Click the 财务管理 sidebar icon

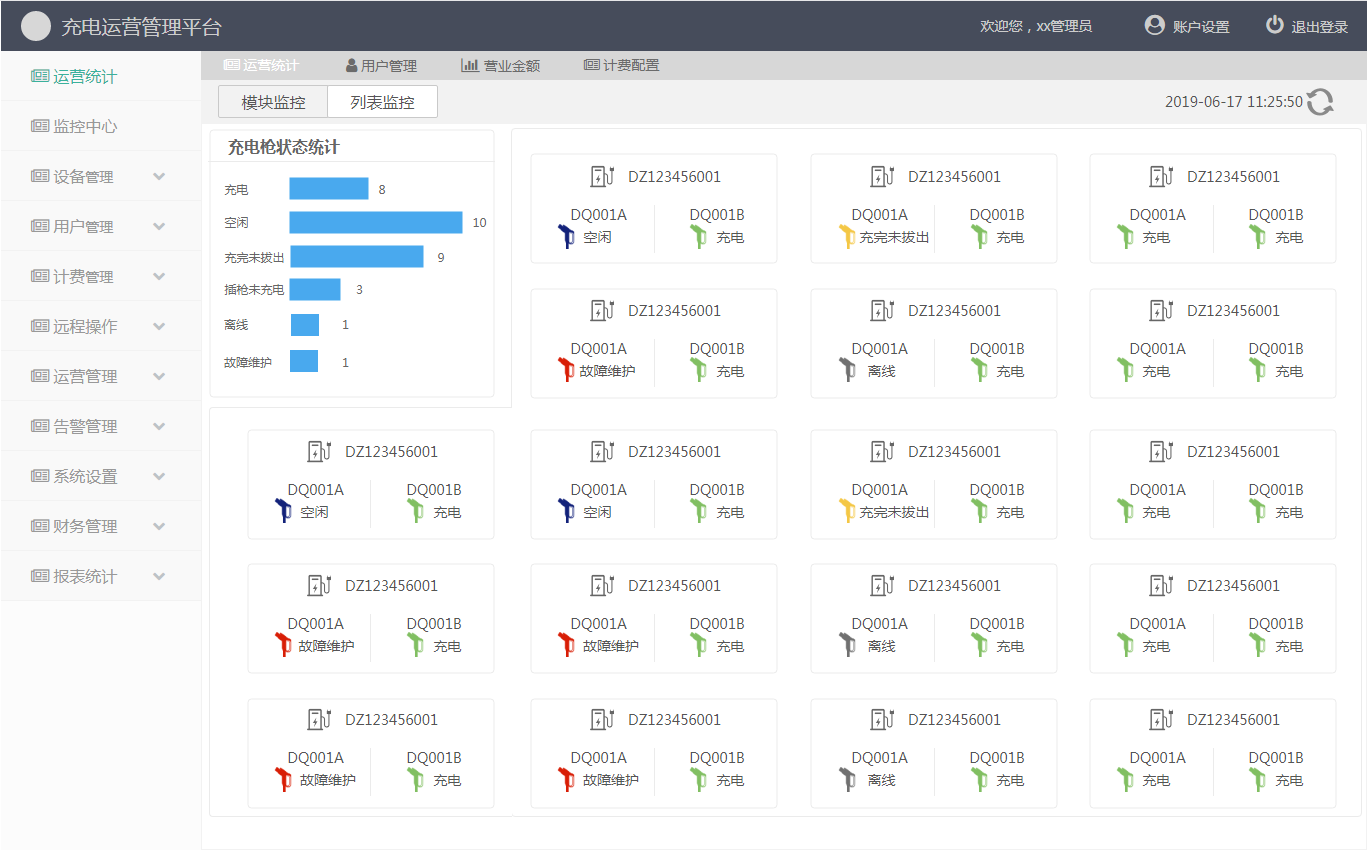[40, 526]
